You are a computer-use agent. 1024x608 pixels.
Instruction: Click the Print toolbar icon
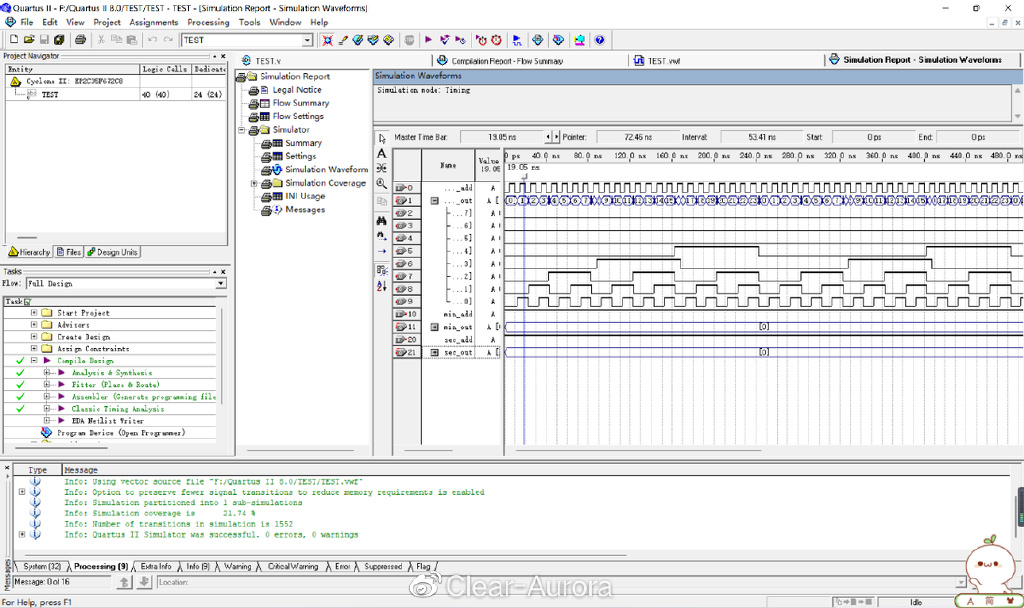pos(80,40)
